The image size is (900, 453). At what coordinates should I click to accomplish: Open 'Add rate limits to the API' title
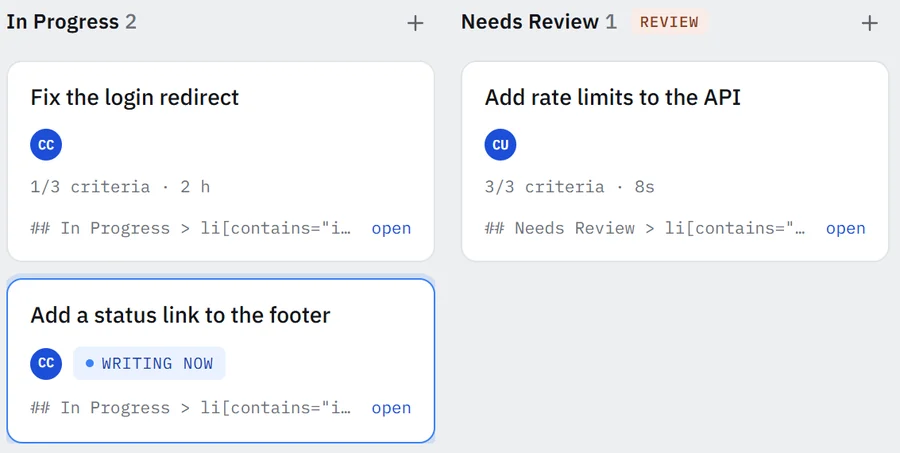click(x=613, y=97)
